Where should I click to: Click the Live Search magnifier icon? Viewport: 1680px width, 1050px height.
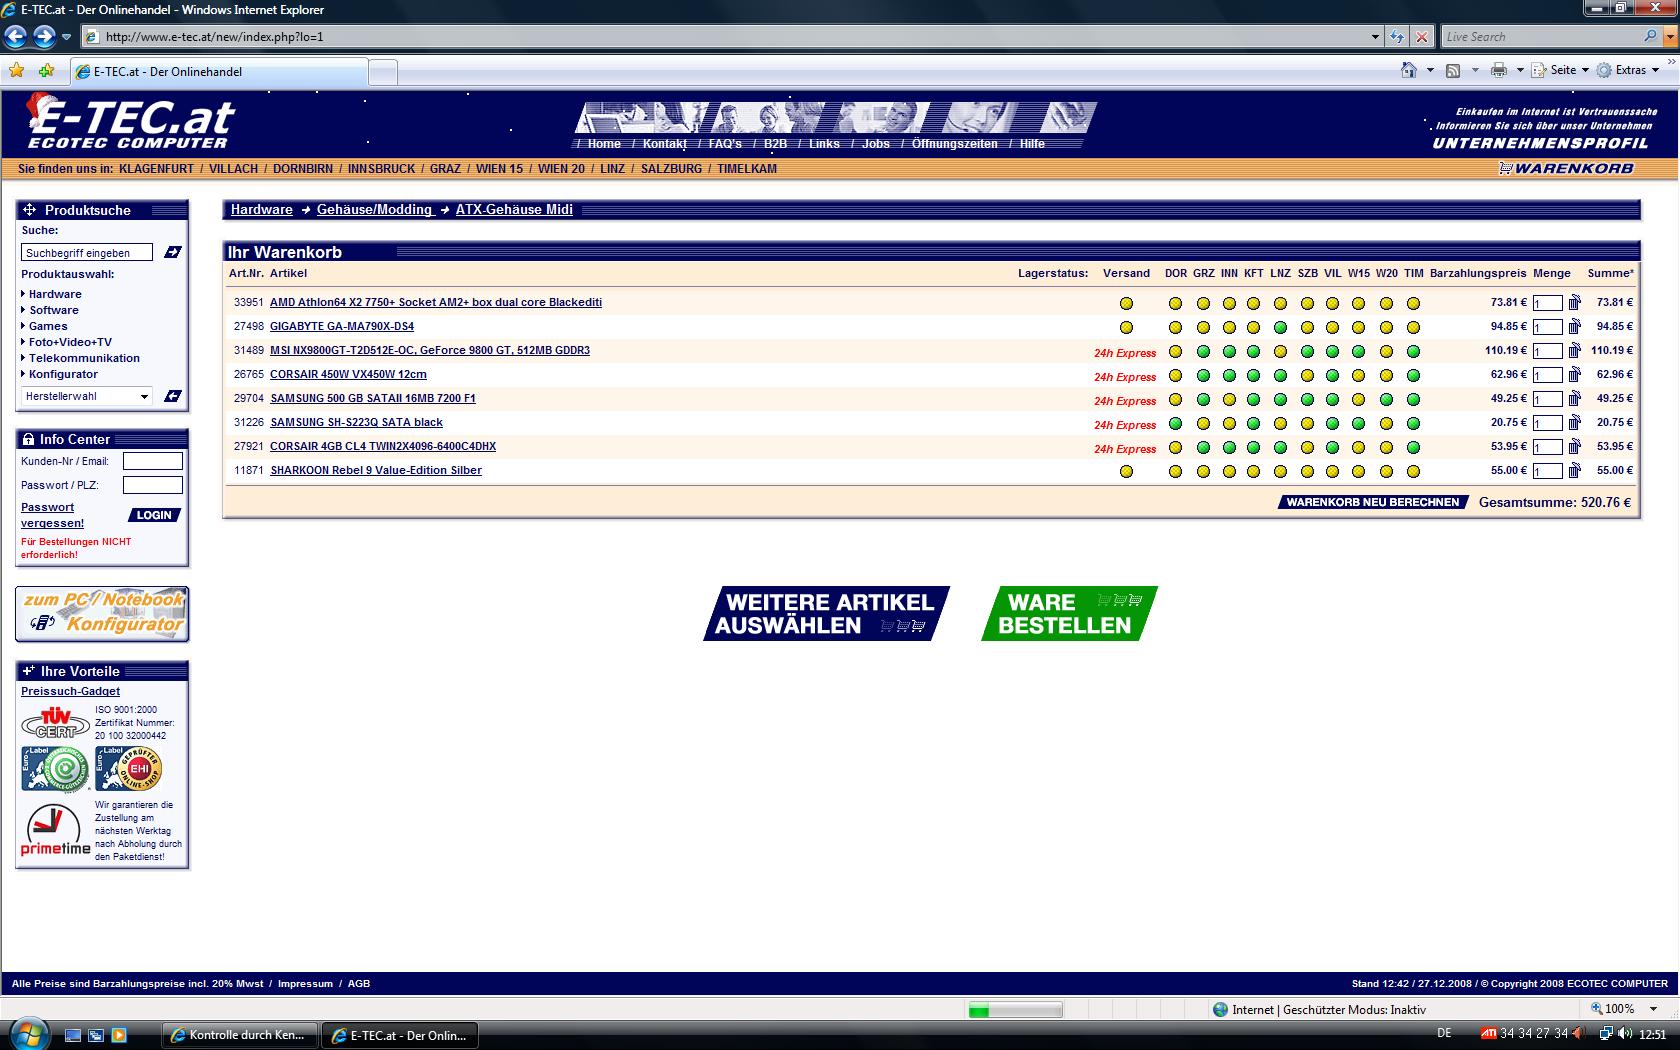(x=1650, y=36)
